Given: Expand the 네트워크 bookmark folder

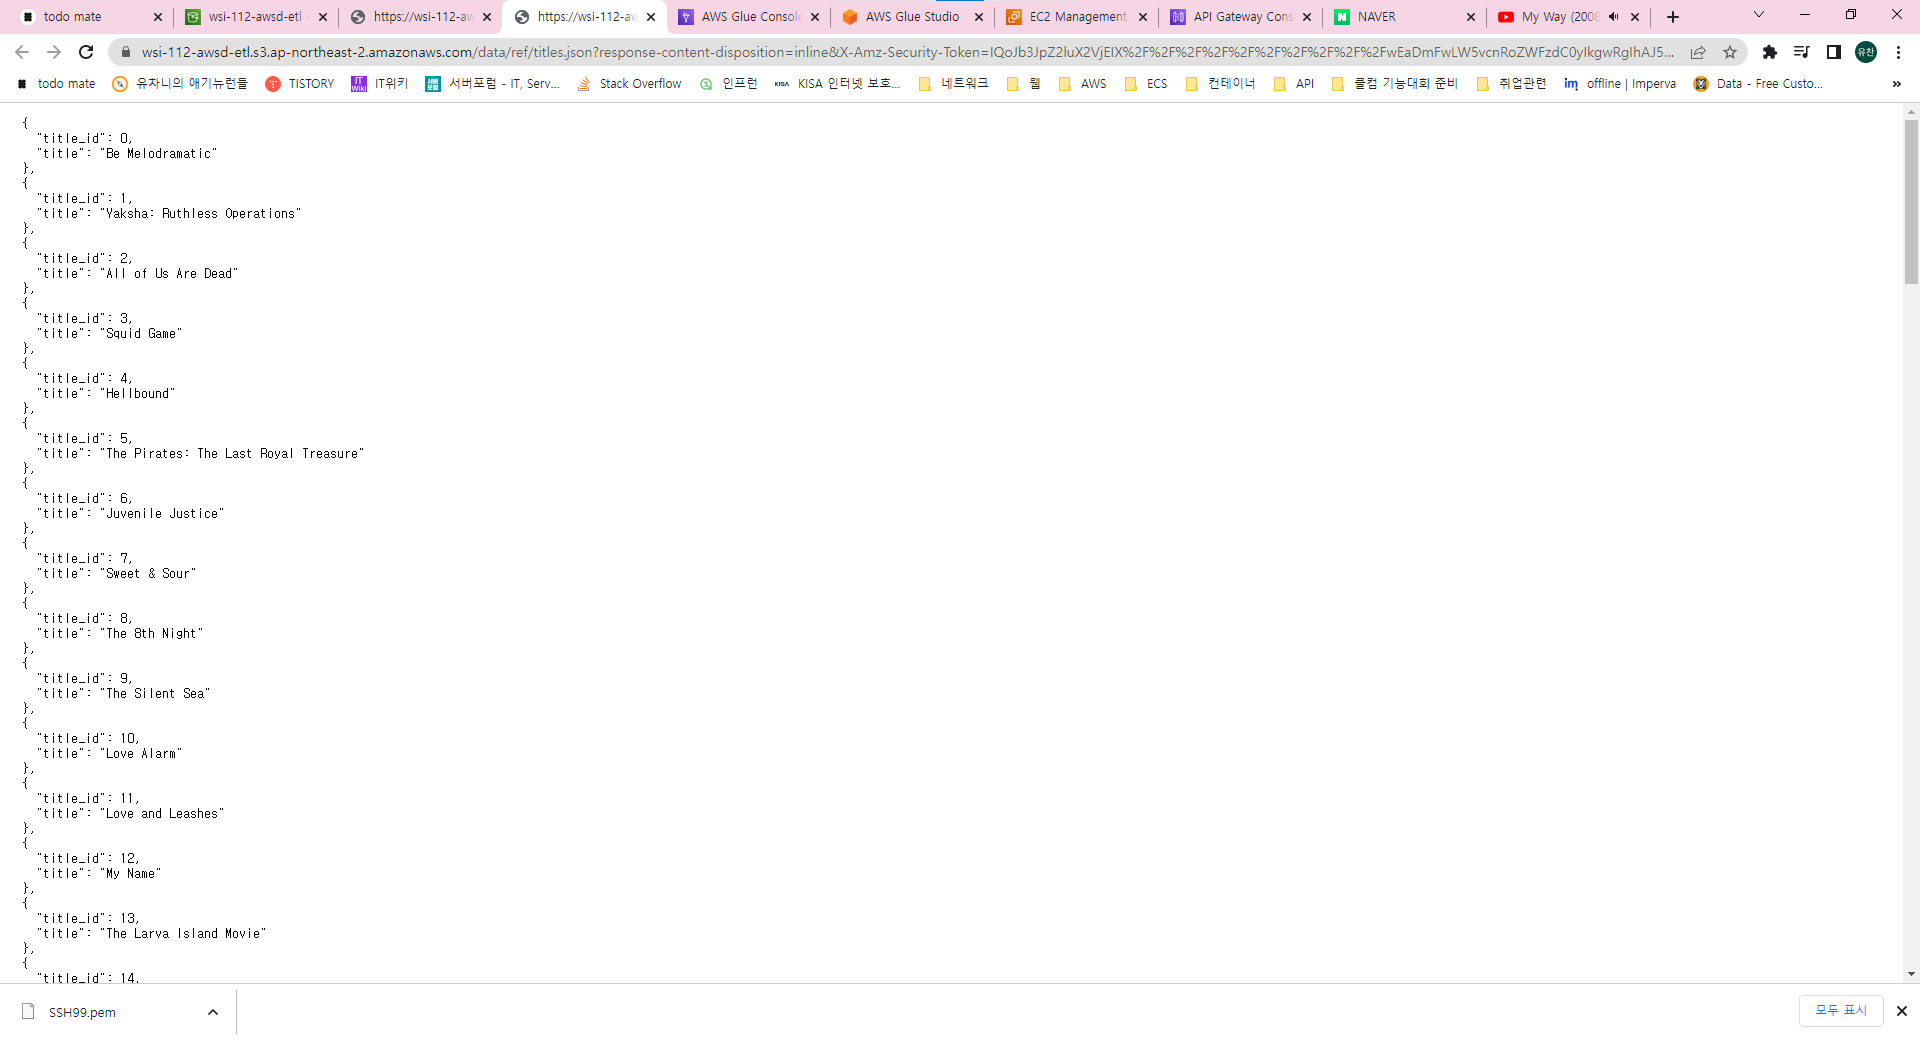Looking at the screenshot, I should (953, 84).
